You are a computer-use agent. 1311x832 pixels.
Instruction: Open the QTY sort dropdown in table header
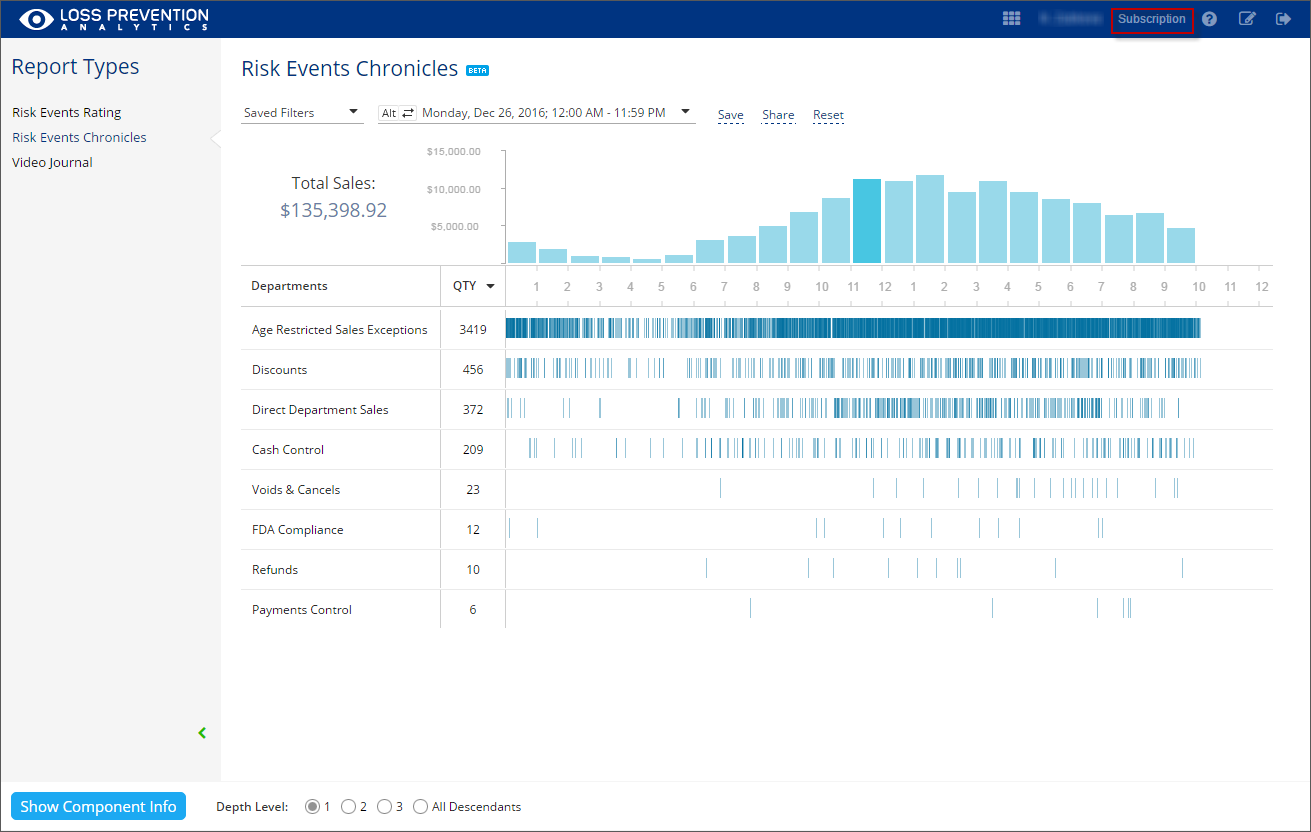491,285
